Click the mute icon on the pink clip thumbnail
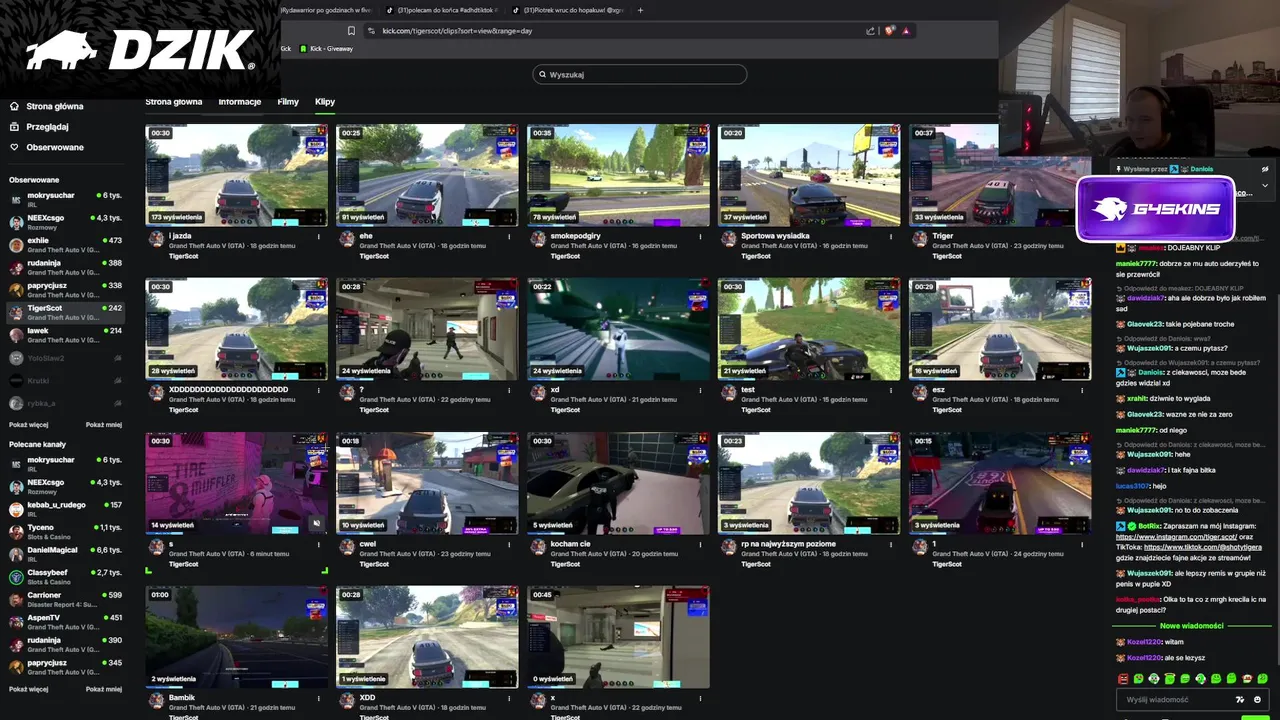This screenshot has width=1280, height=720. [x=316, y=523]
